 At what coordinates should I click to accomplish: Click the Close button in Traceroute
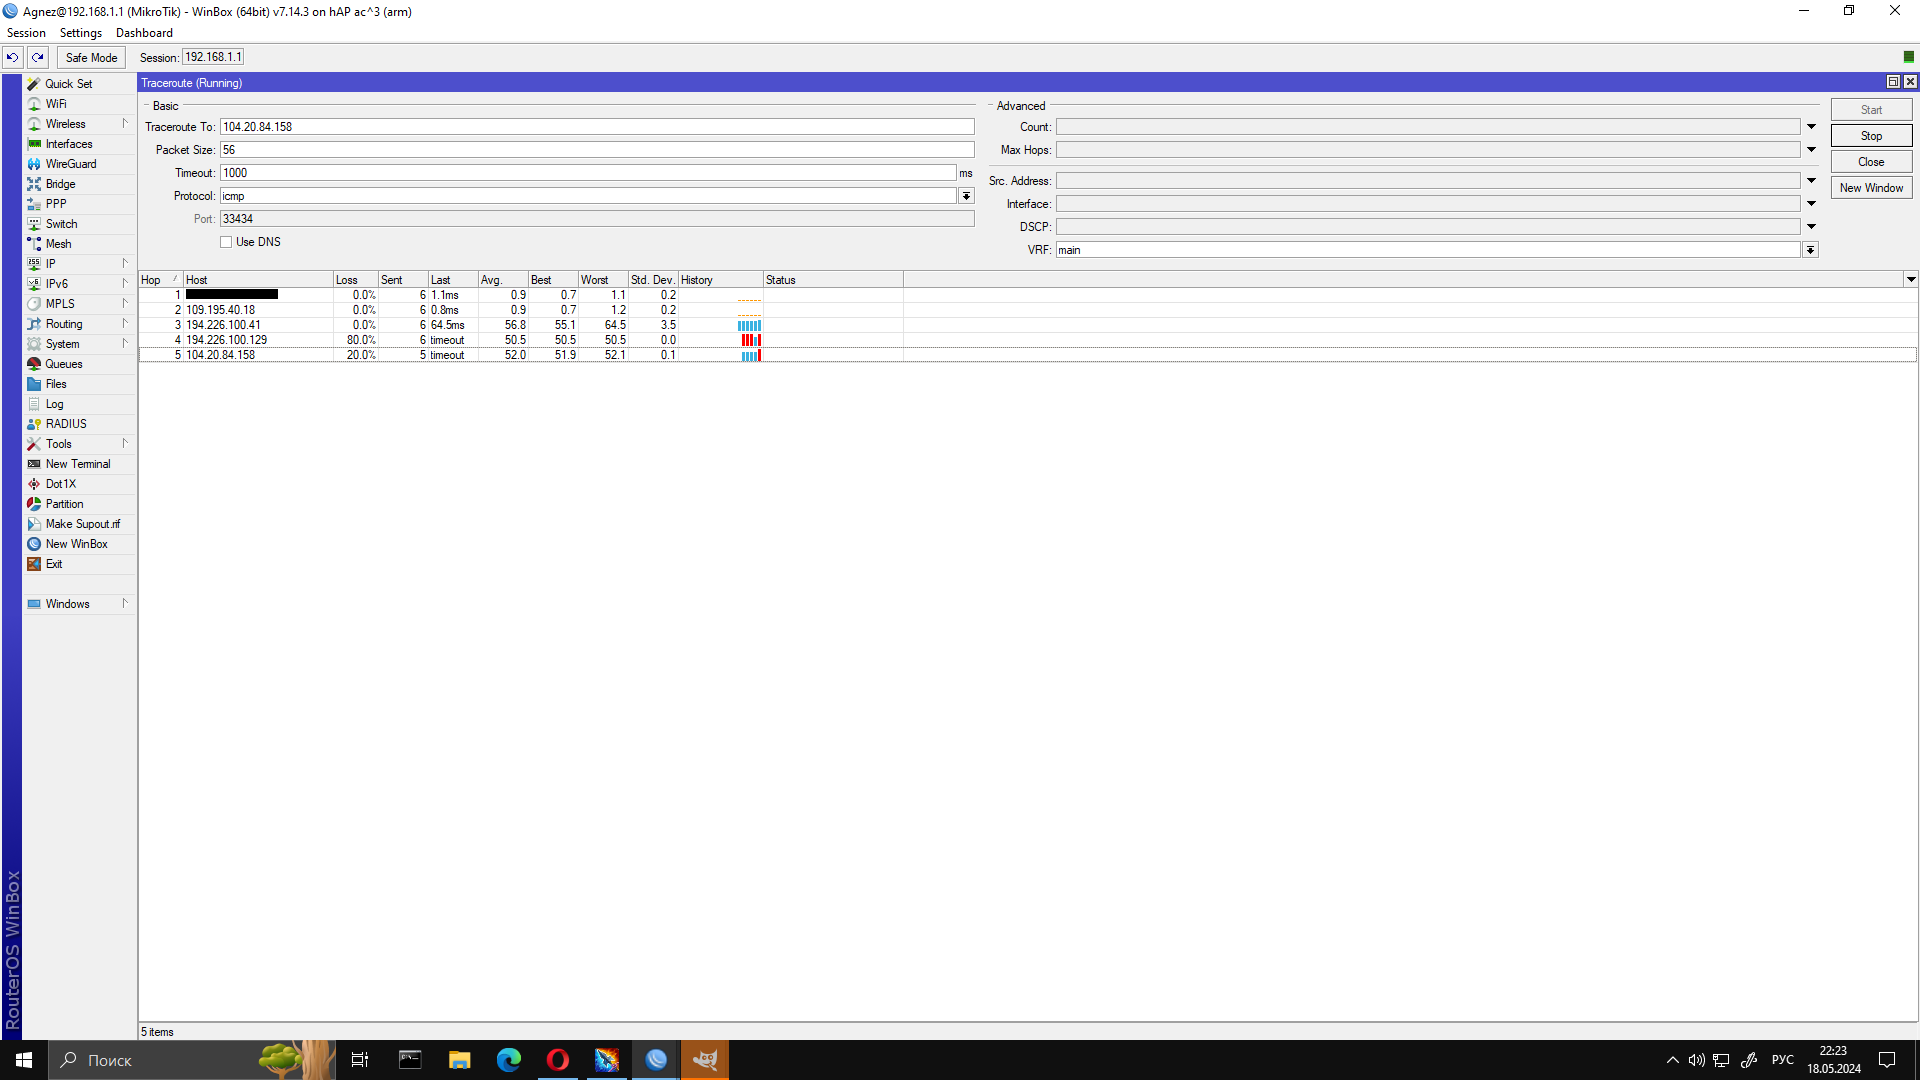[x=1871, y=162]
